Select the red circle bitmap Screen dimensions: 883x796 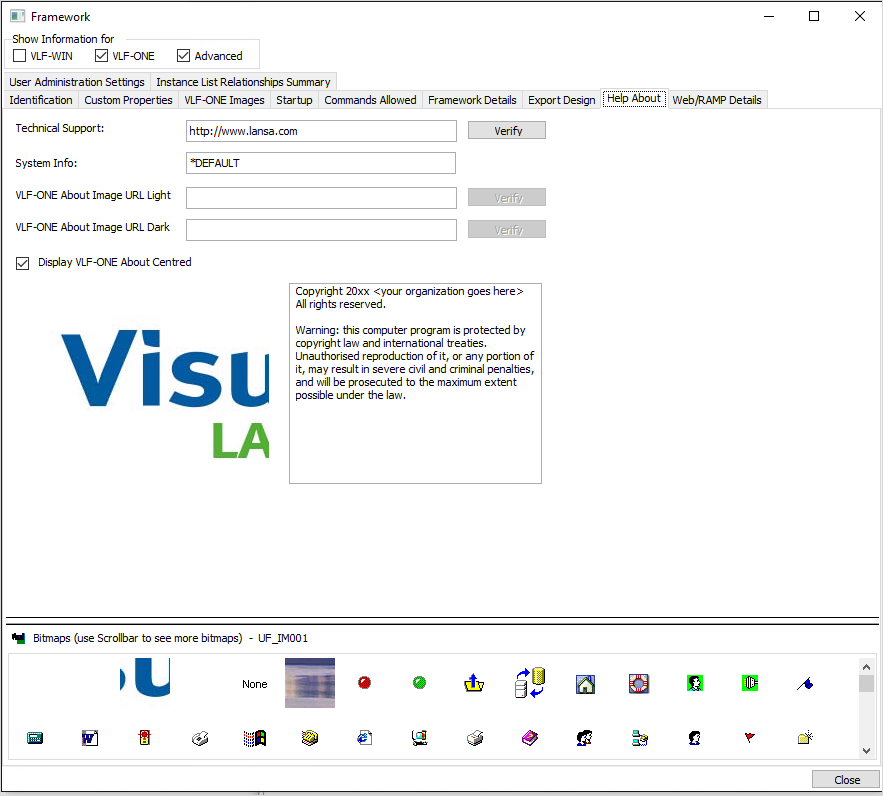(x=364, y=683)
